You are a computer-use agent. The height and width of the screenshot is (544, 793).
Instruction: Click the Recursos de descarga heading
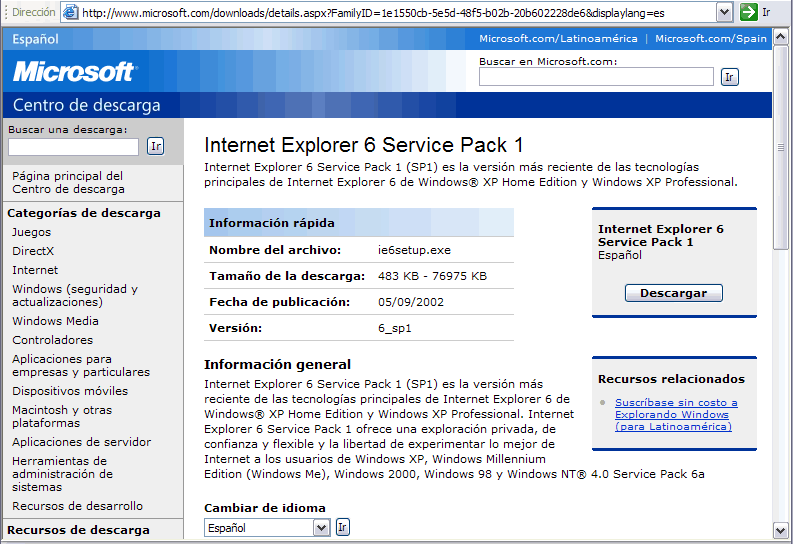pos(78,530)
